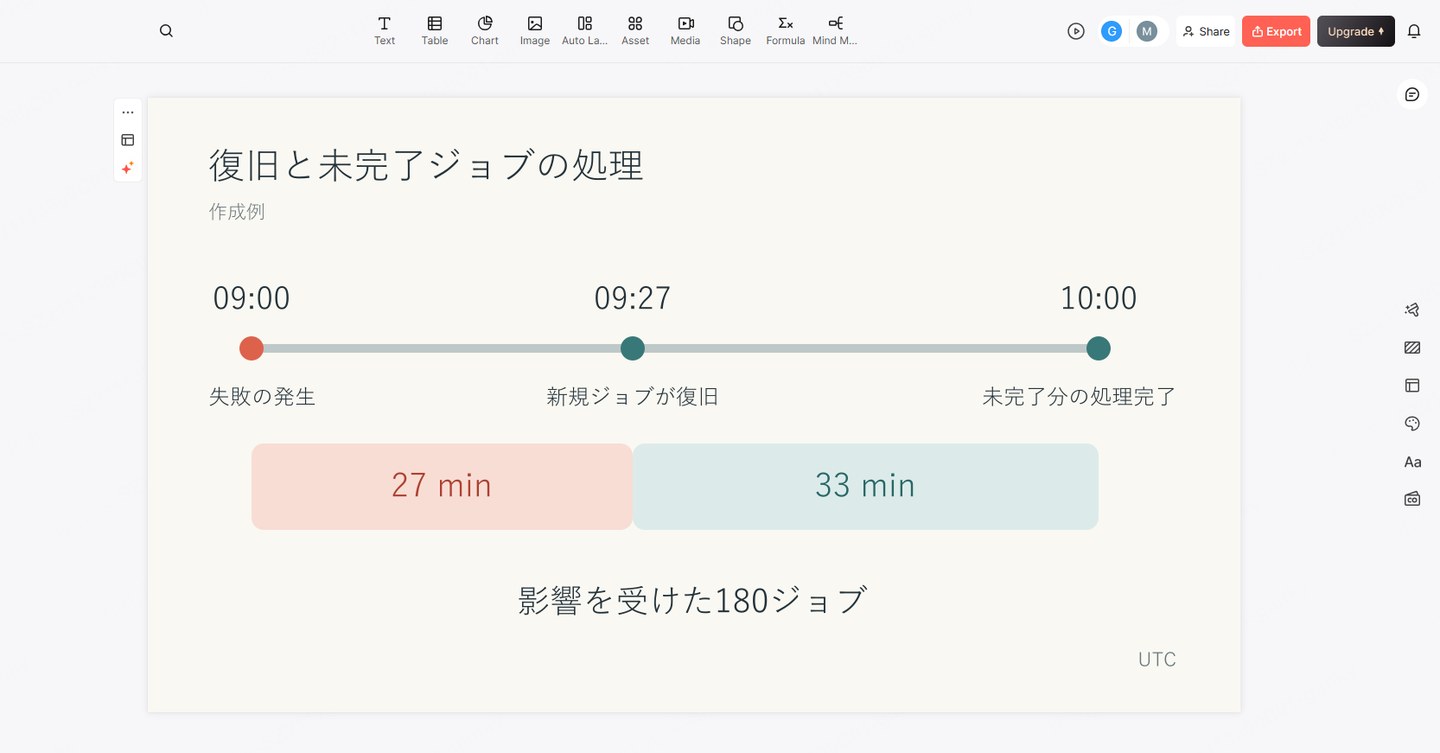Select the Shape tool
The width and height of the screenshot is (1440, 753).
tap(735, 31)
